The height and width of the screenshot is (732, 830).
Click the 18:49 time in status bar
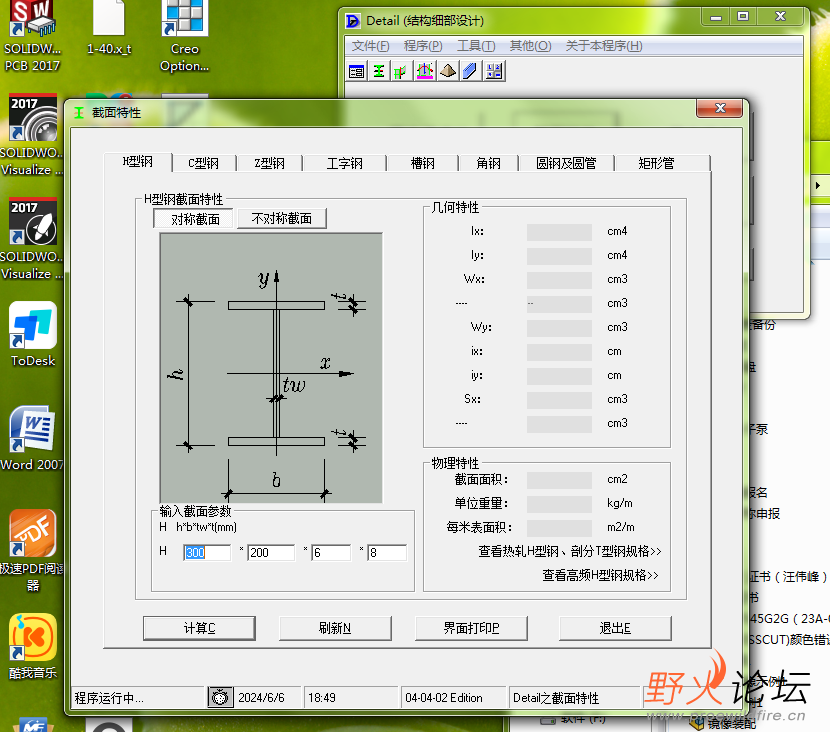(322, 698)
